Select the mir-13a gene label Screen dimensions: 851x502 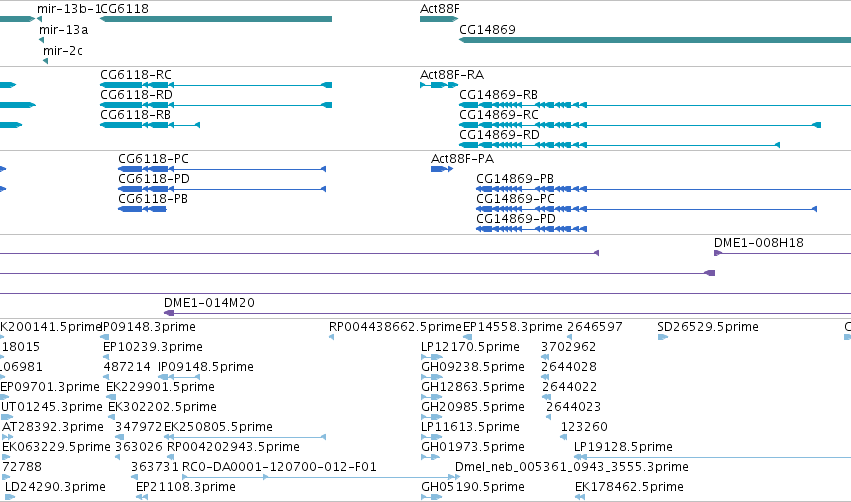click(63, 30)
